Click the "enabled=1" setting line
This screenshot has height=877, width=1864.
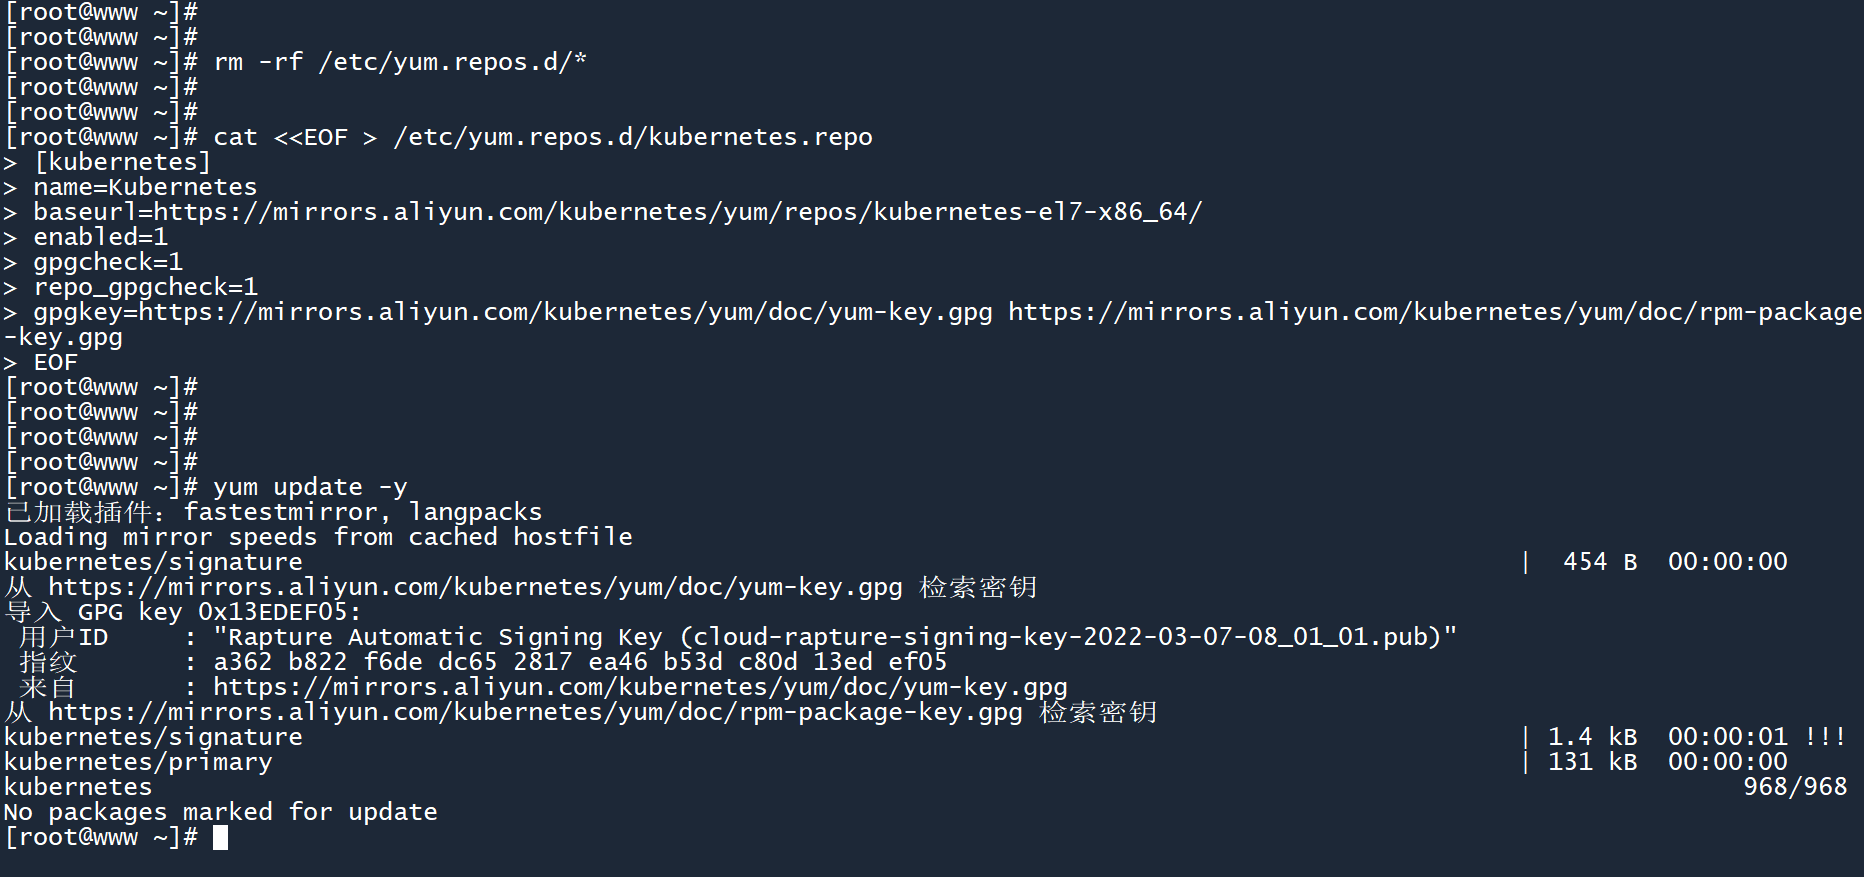coord(100,237)
